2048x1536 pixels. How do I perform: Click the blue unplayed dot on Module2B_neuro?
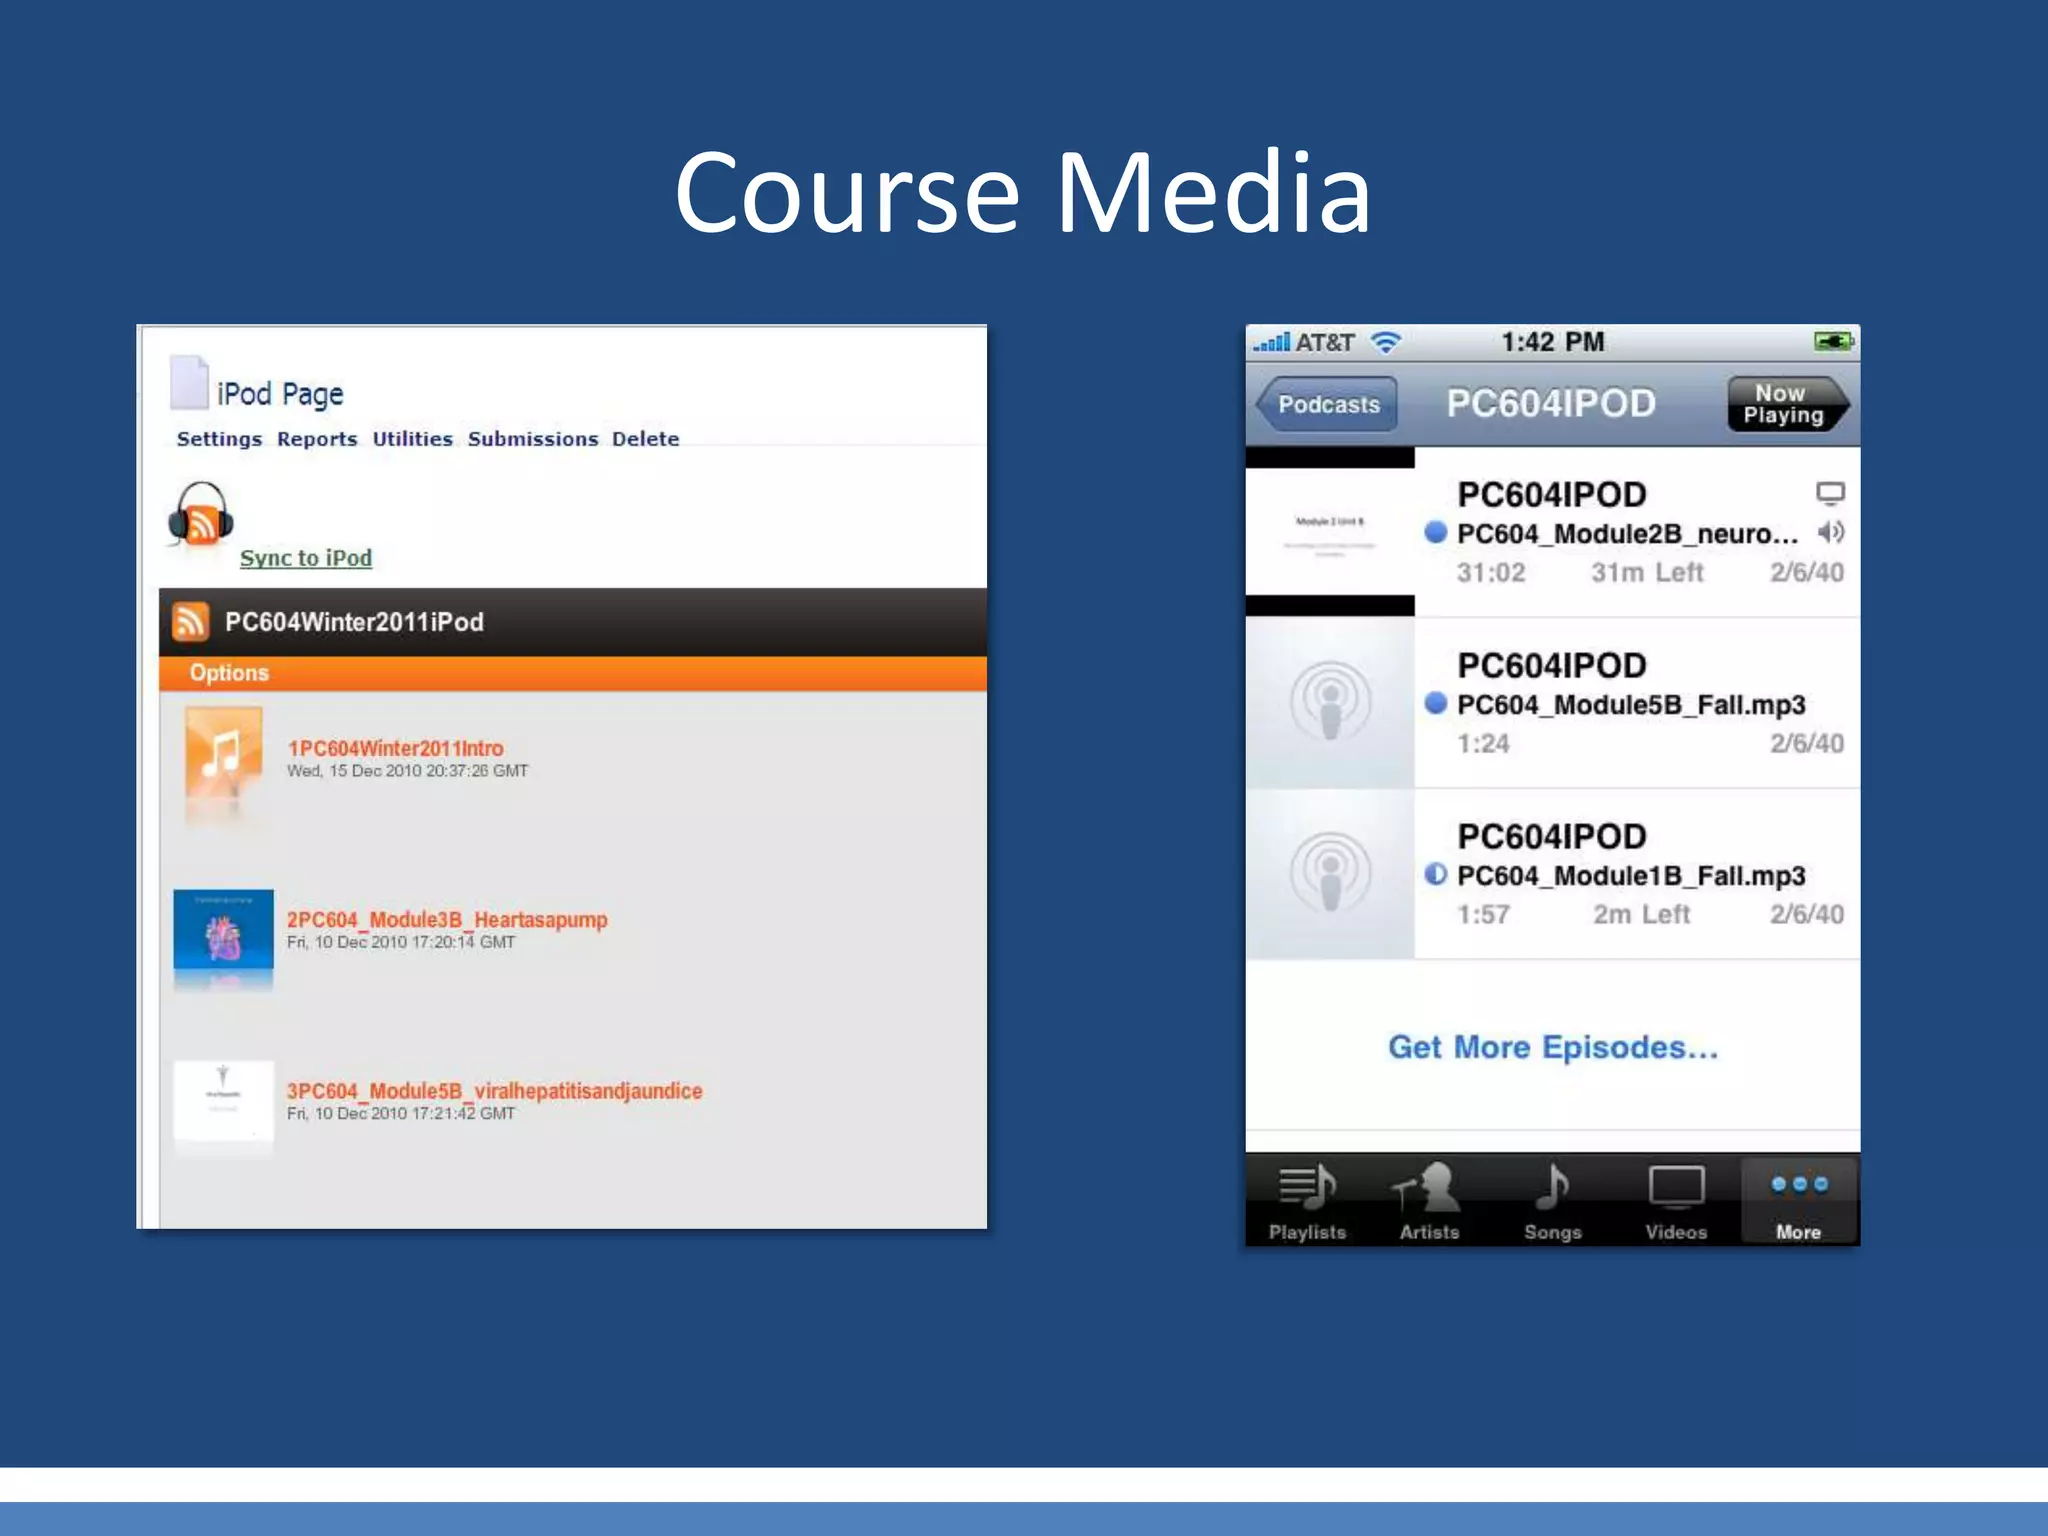coord(1436,532)
